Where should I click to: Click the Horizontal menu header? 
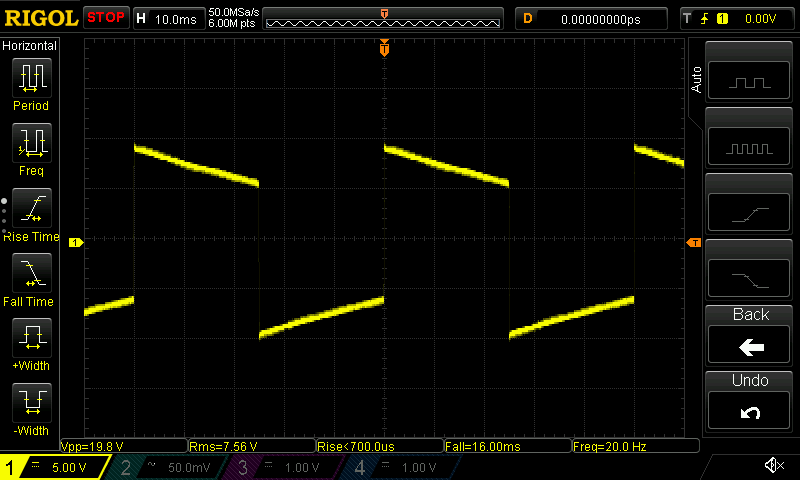point(30,46)
